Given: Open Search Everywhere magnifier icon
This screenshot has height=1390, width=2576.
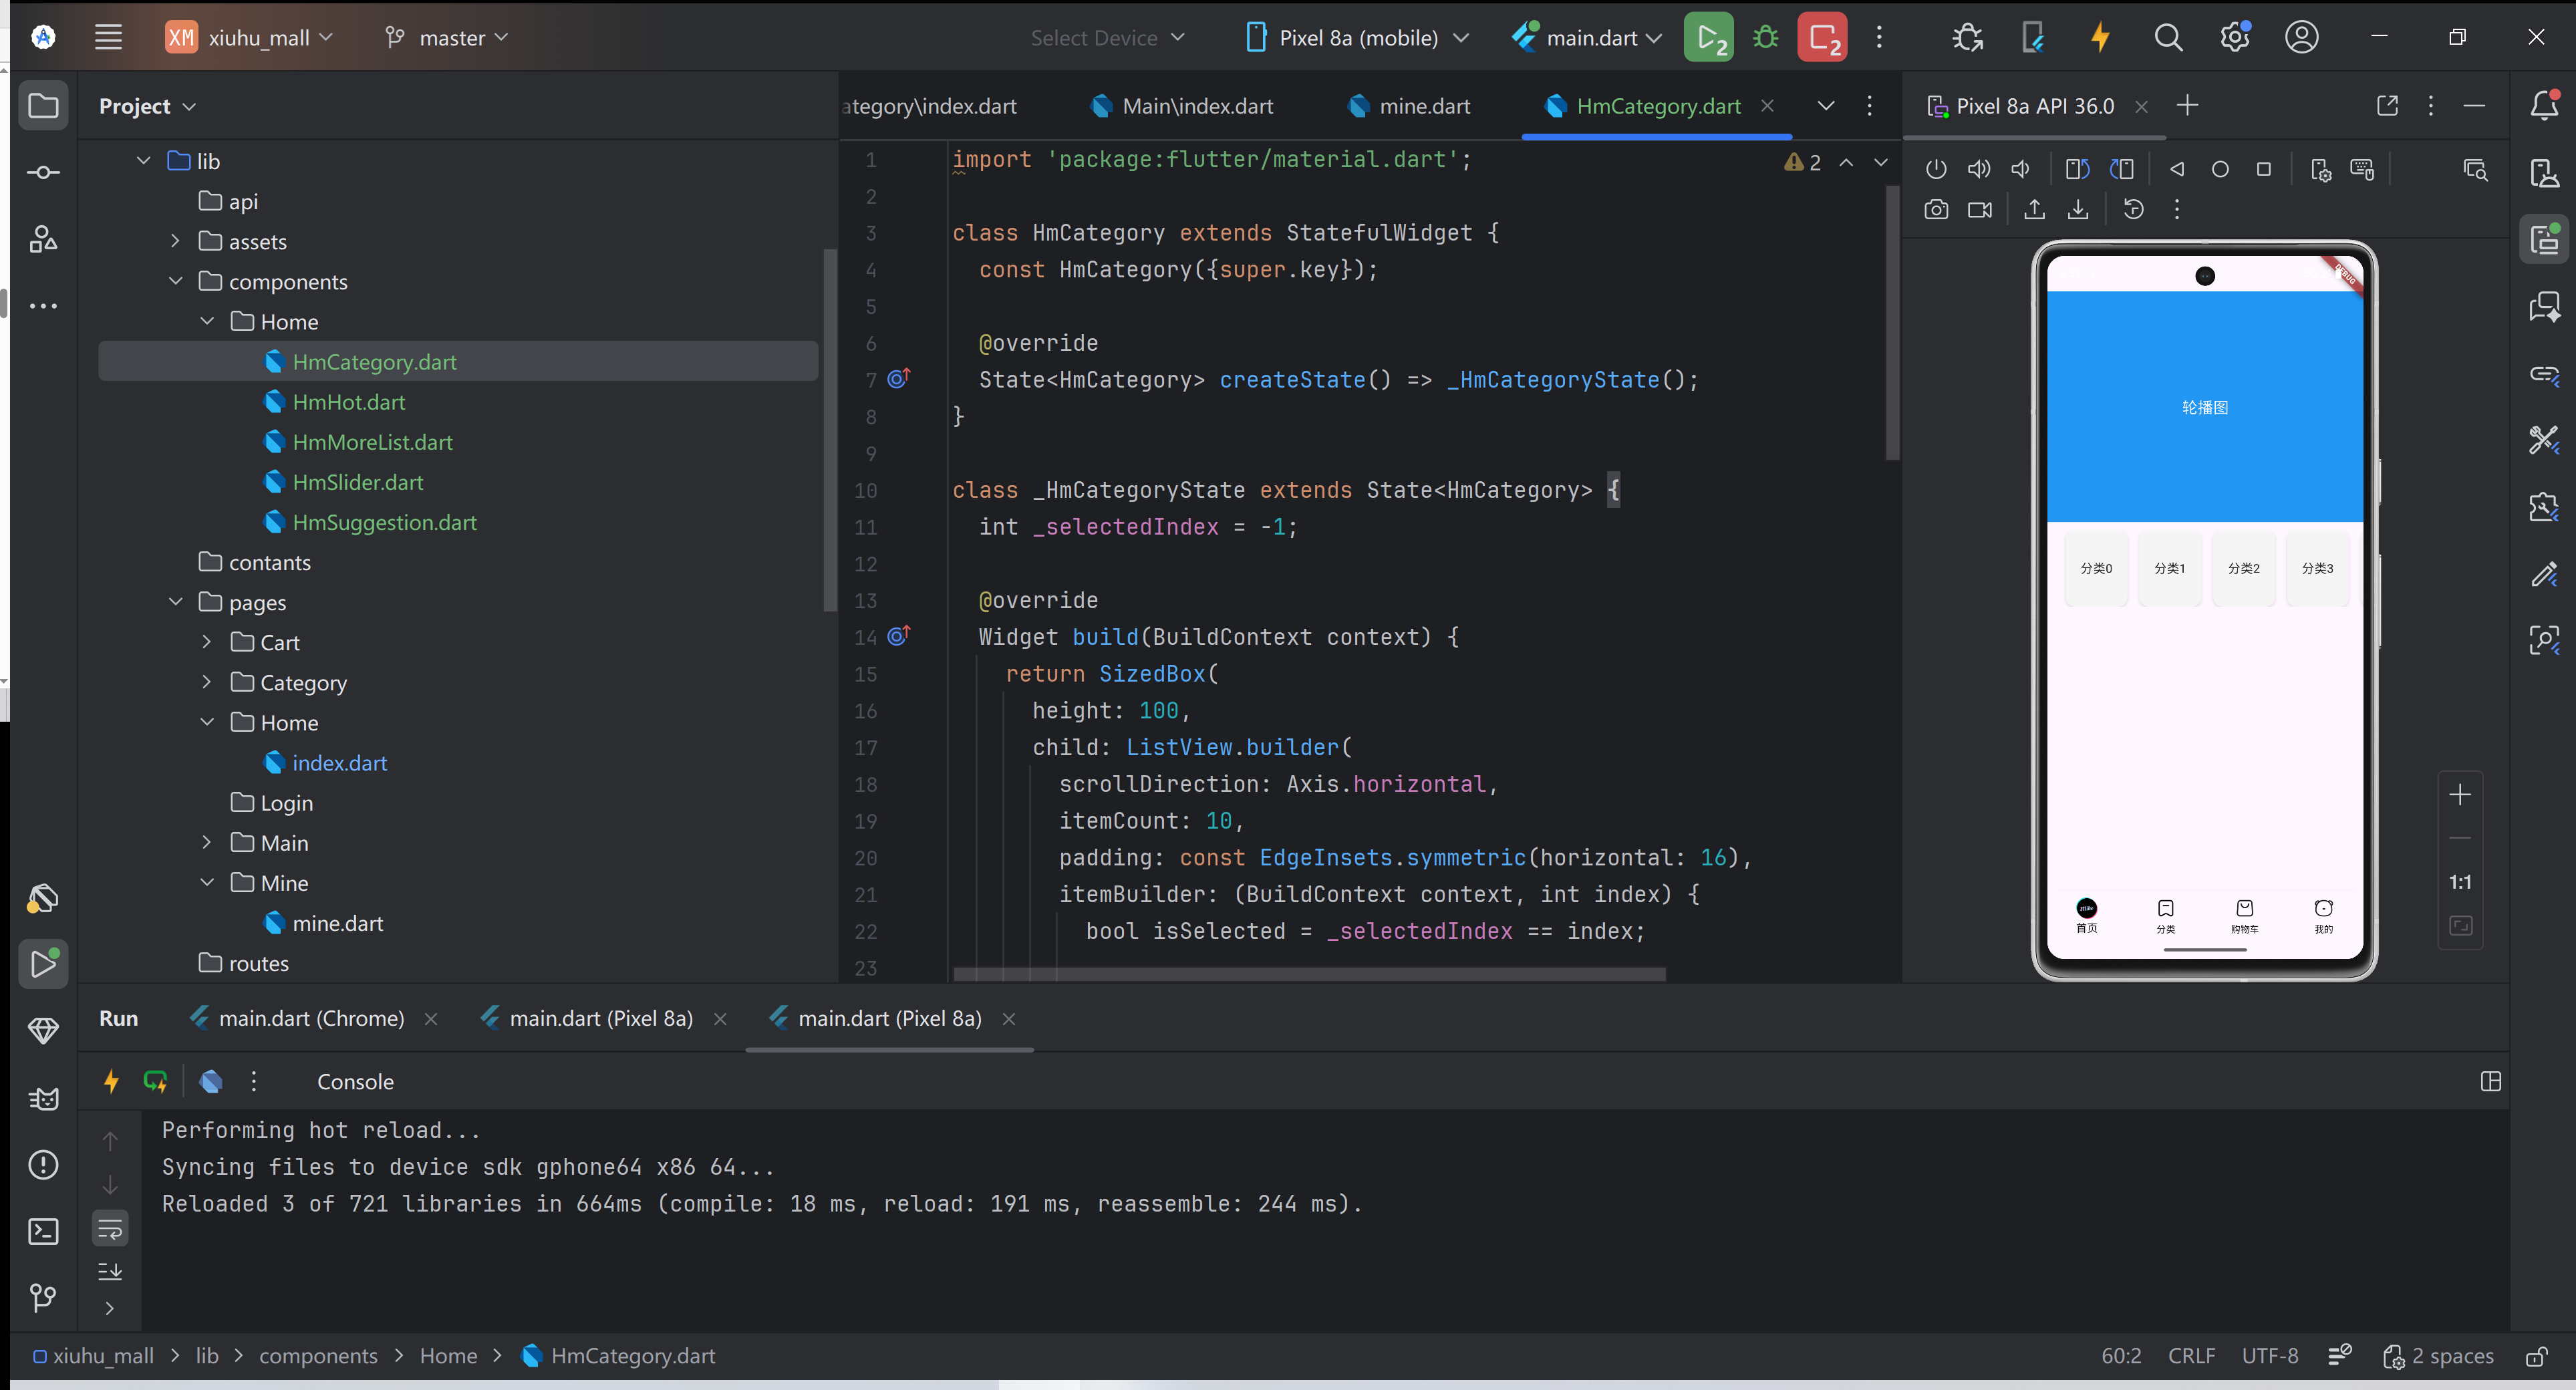Looking at the screenshot, I should 2168,37.
